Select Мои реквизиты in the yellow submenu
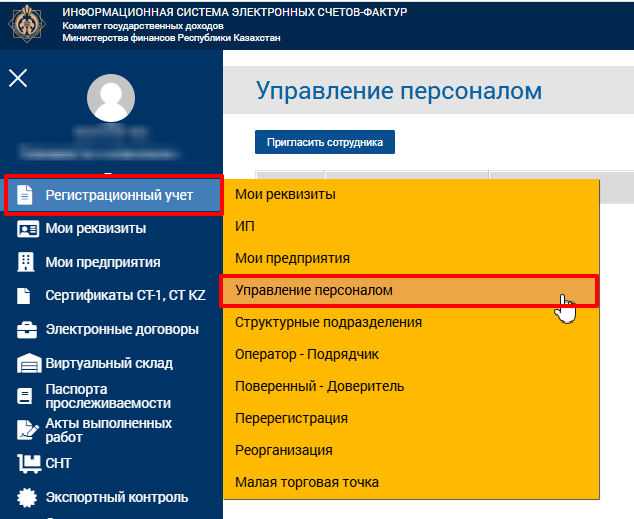Viewport: 634px width, 519px height. point(411,194)
